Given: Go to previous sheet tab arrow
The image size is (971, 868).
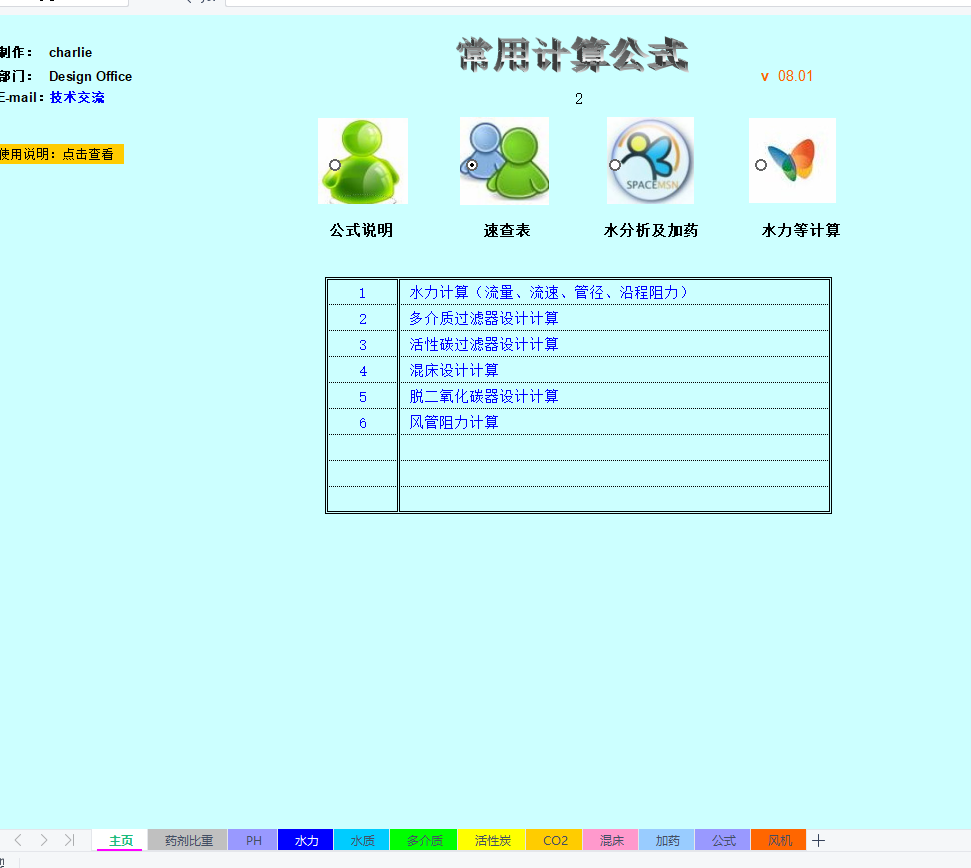Looking at the screenshot, I should 18,840.
